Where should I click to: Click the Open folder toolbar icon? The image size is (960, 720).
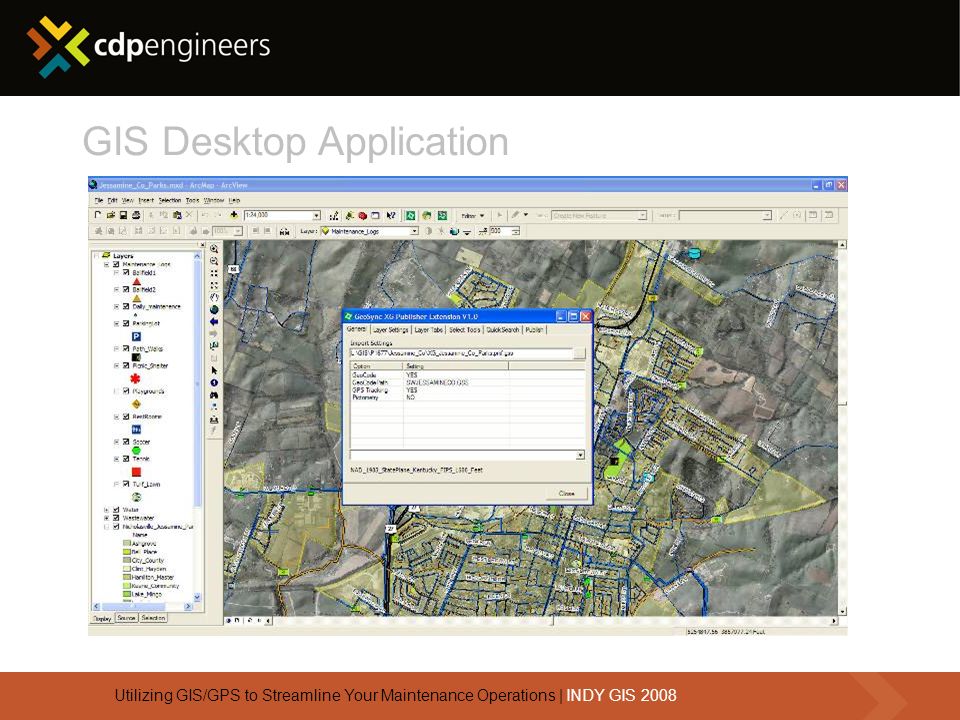[x=111, y=216]
